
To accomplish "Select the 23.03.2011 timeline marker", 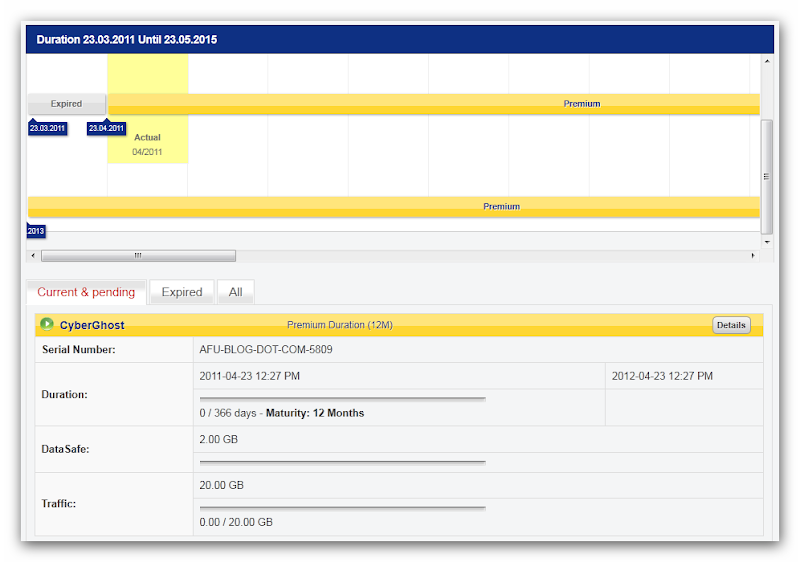I will pos(47,127).
